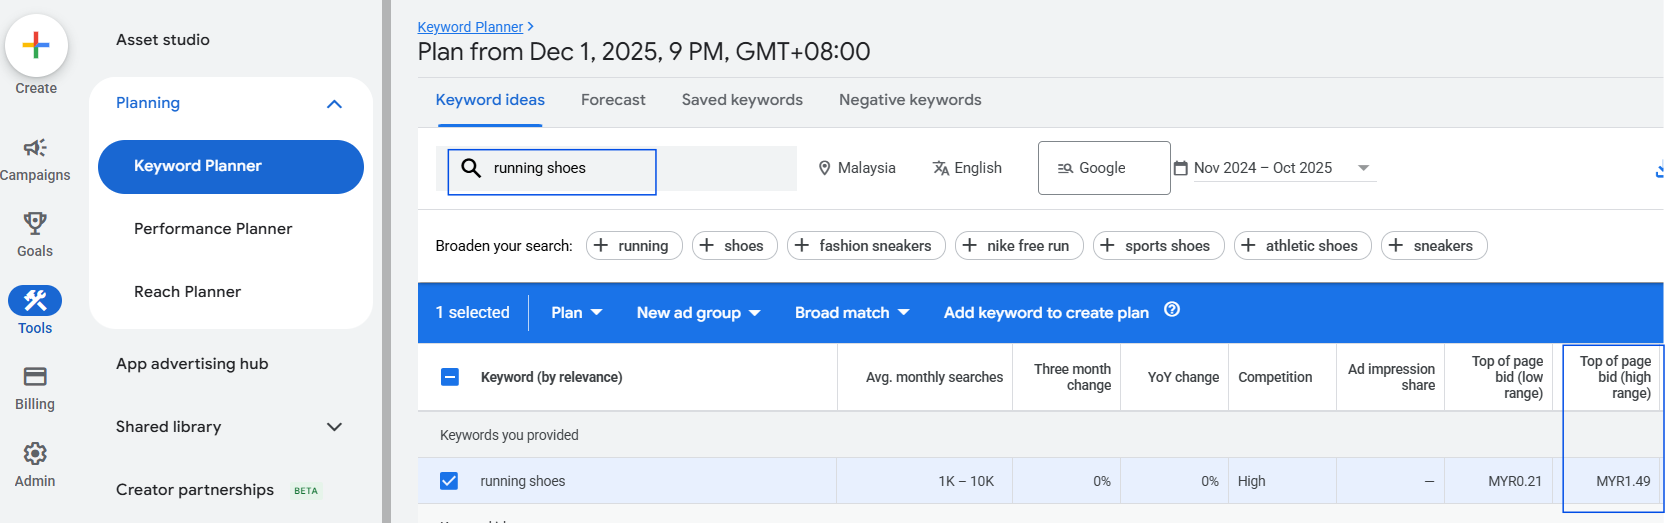
Task: Add 'fashion sneakers' suggestion chip
Action: (x=866, y=246)
